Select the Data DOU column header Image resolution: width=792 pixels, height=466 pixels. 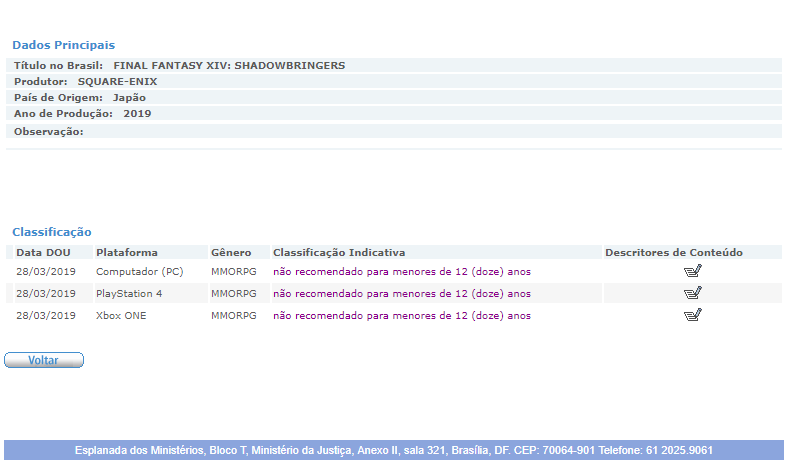(43, 252)
